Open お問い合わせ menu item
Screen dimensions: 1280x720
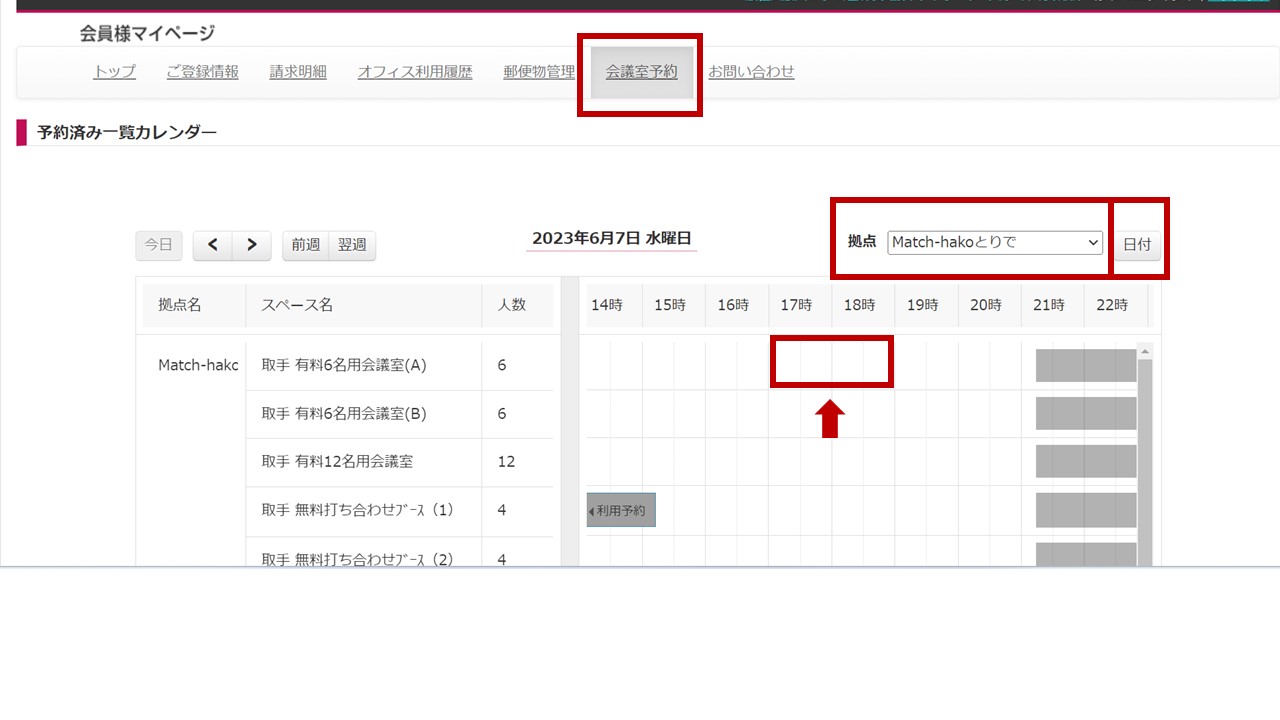pyautogui.click(x=751, y=72)
